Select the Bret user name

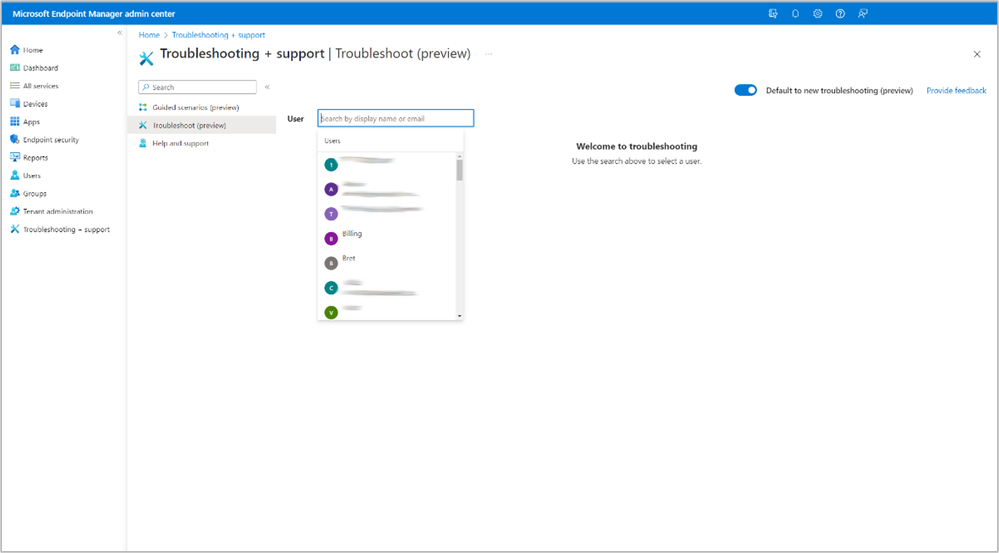pos(349,258)
